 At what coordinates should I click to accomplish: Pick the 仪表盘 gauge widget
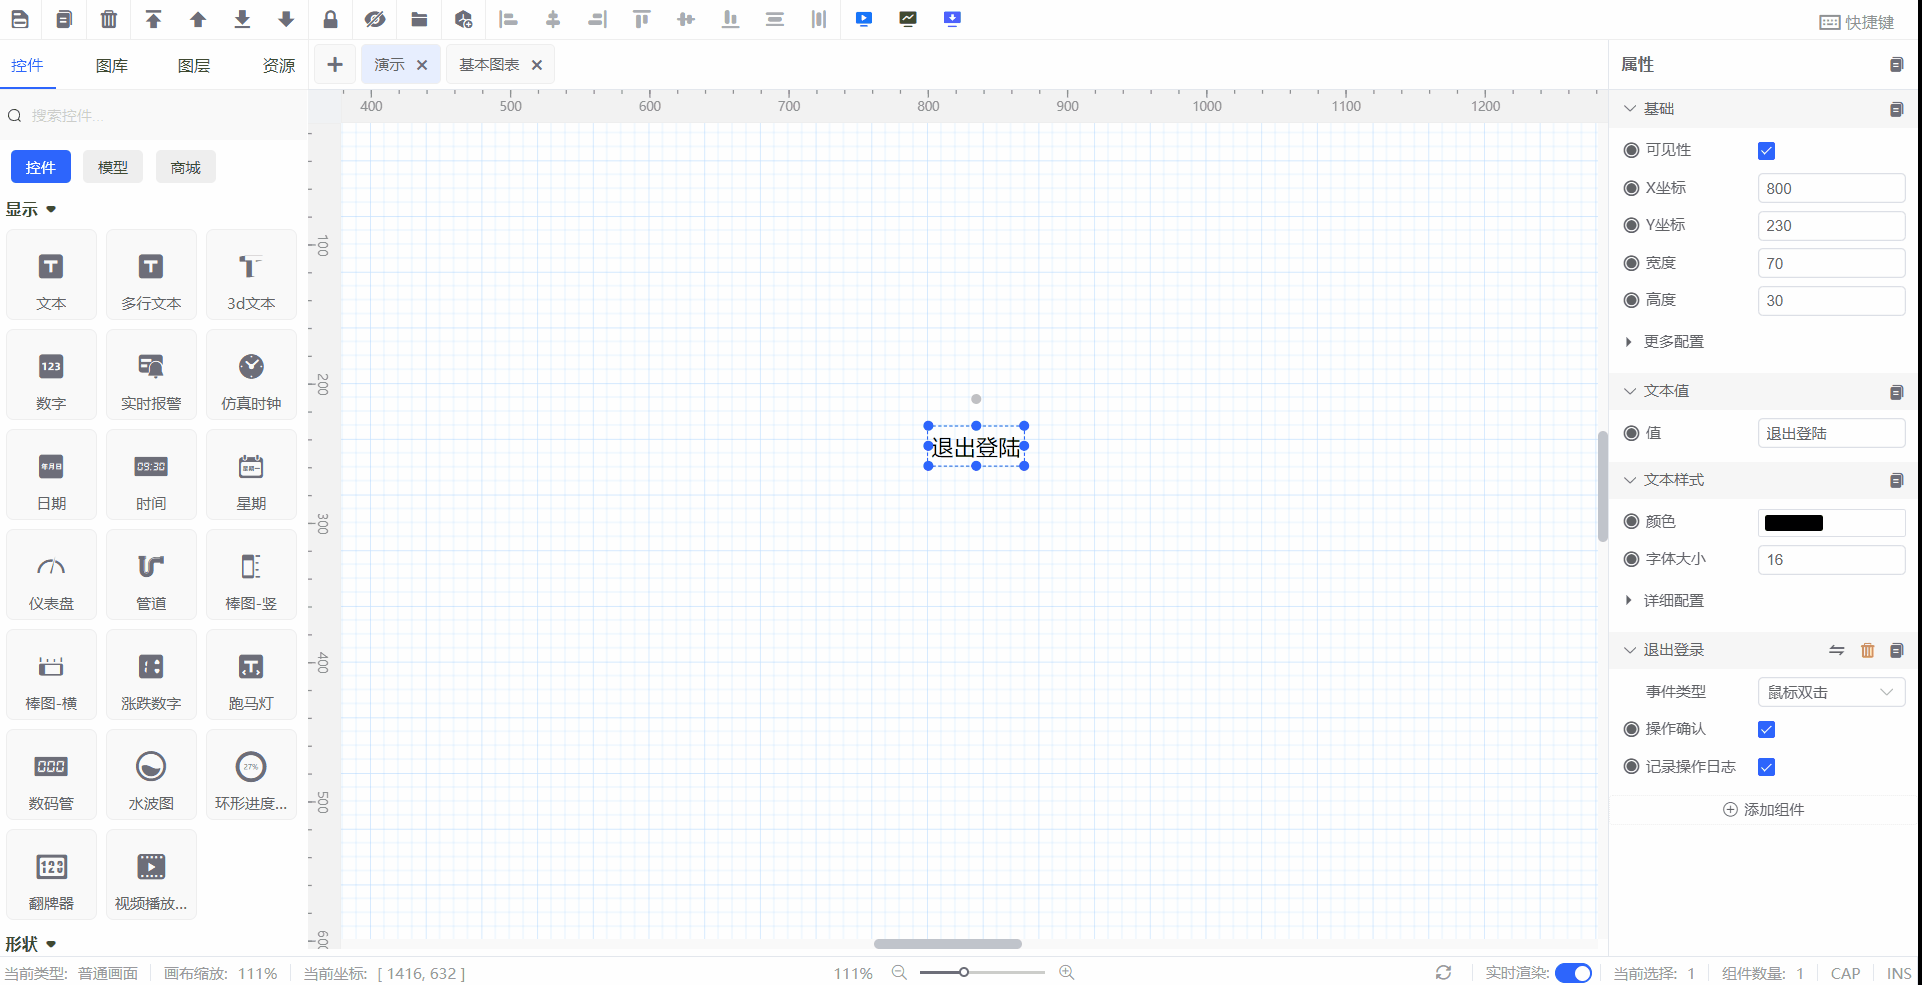click(51, 575)
